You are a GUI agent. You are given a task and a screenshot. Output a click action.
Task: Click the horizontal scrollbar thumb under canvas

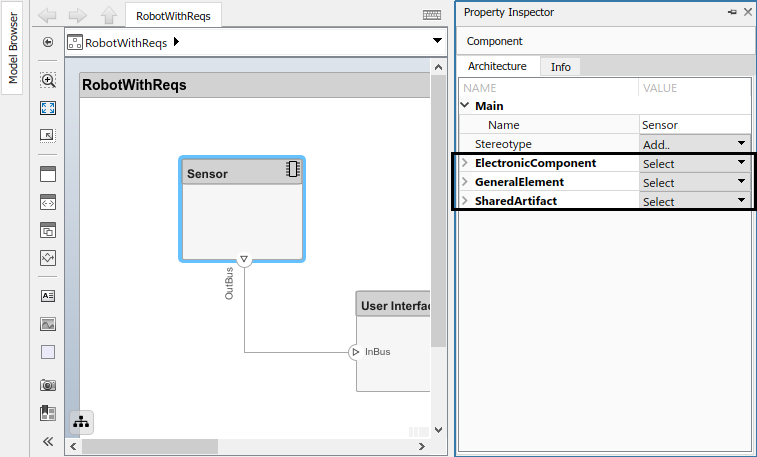[150, 446]
